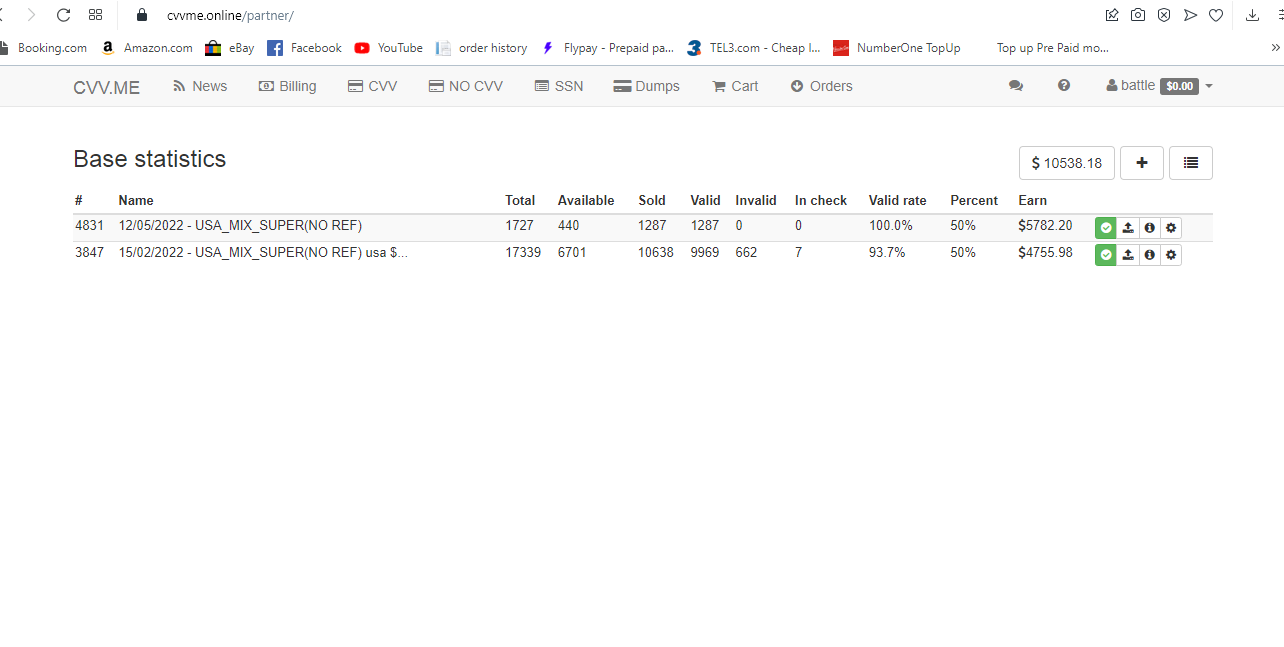The width and height of the screenshot is (1284, 647).
Task: Click the CVV.ME brand link
Action: 106,87
